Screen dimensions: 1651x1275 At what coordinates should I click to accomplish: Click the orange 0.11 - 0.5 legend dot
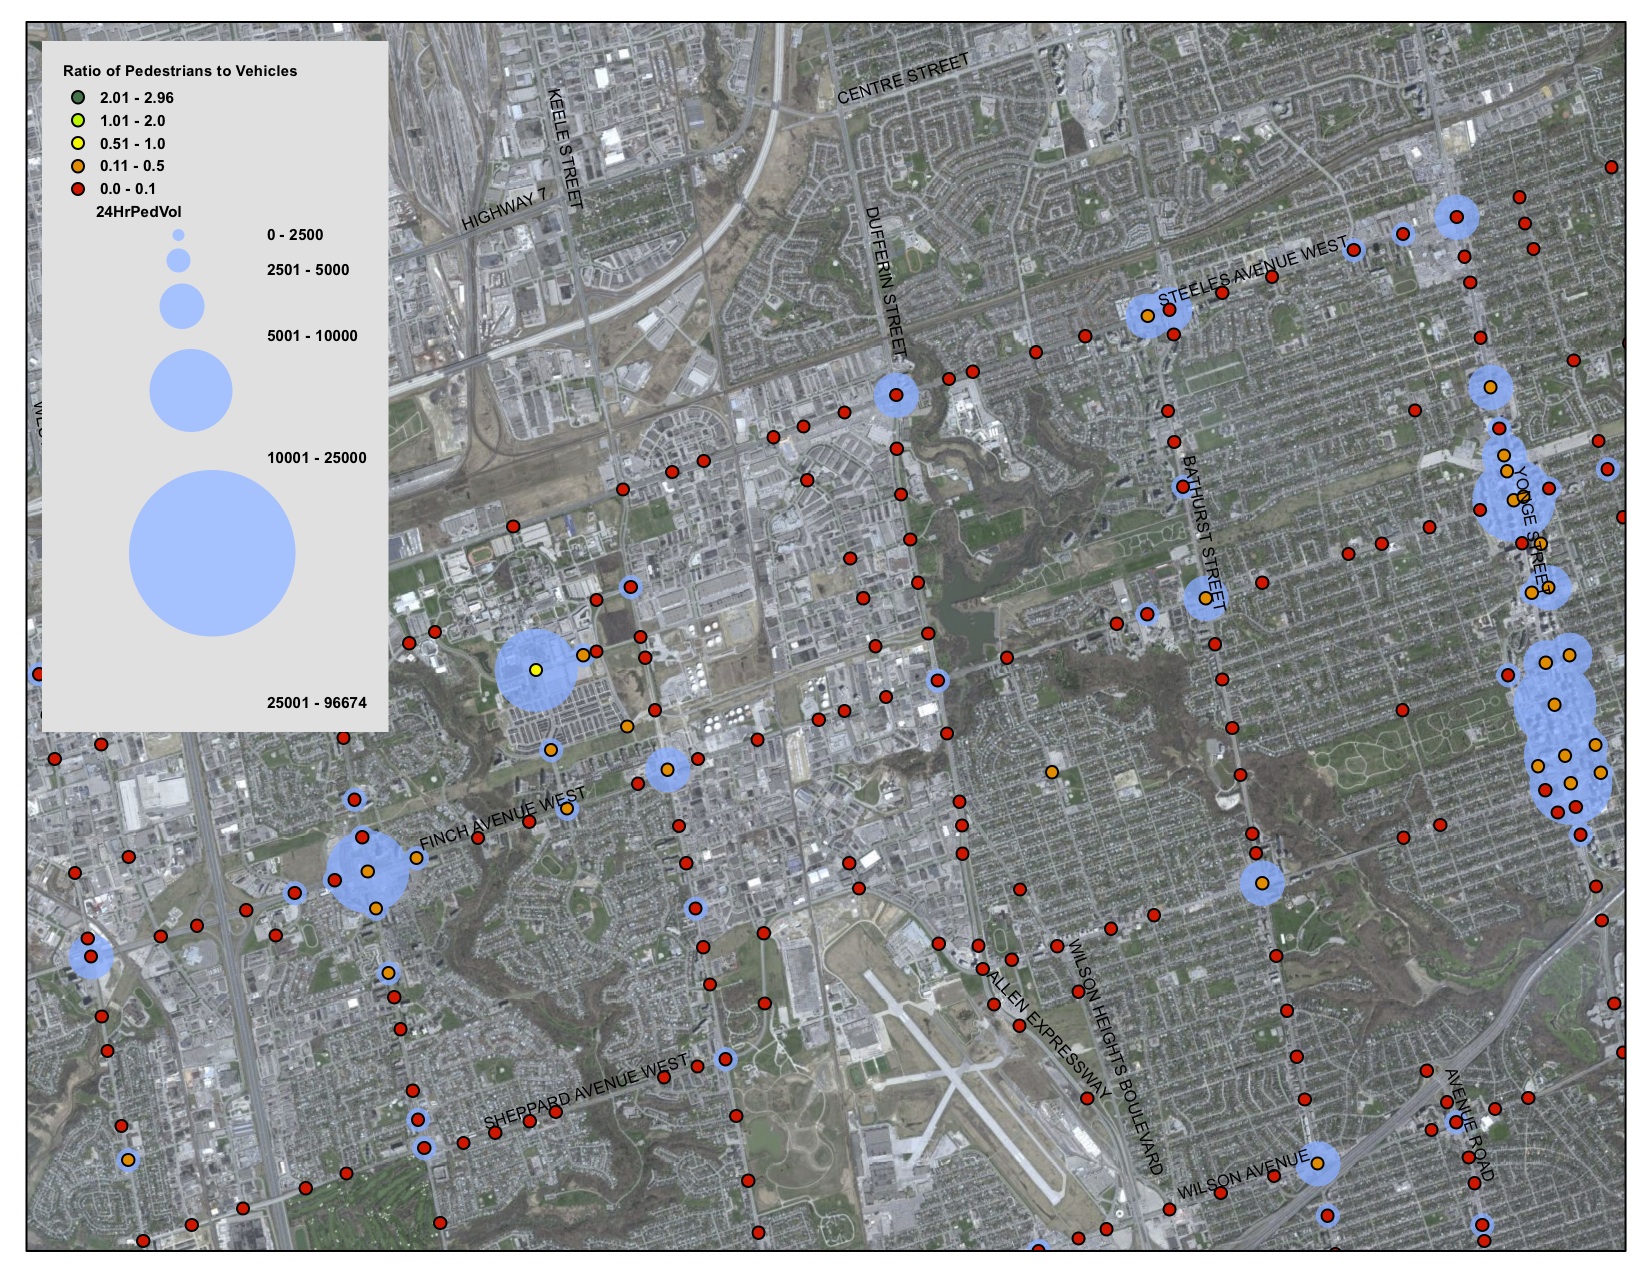tap(78, 166)
